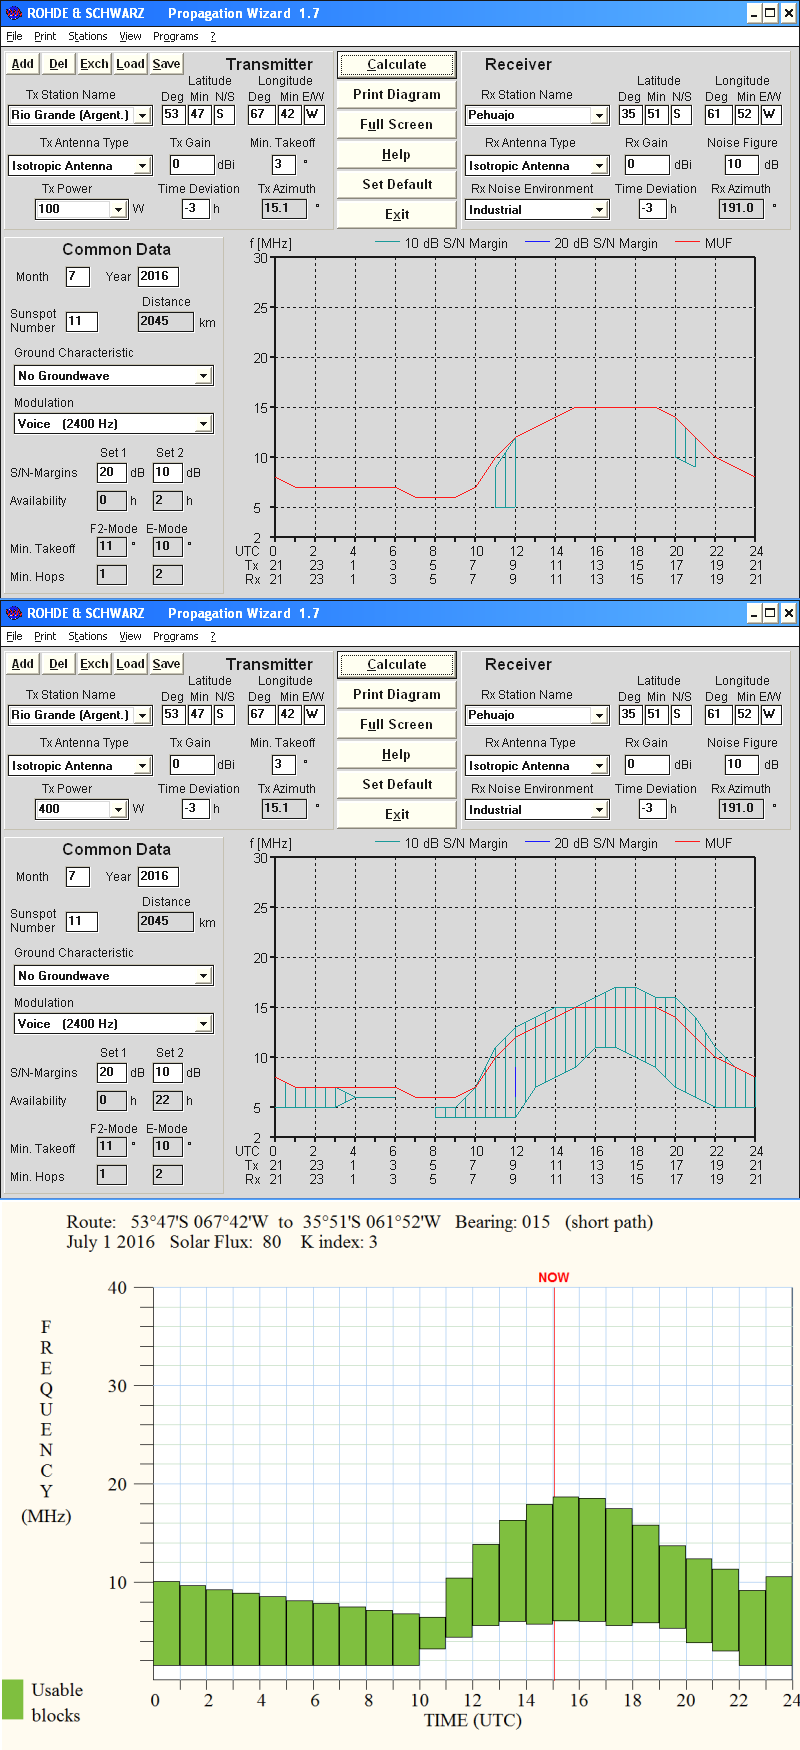Click Noise Figure field in upper window

coord(741,165)
